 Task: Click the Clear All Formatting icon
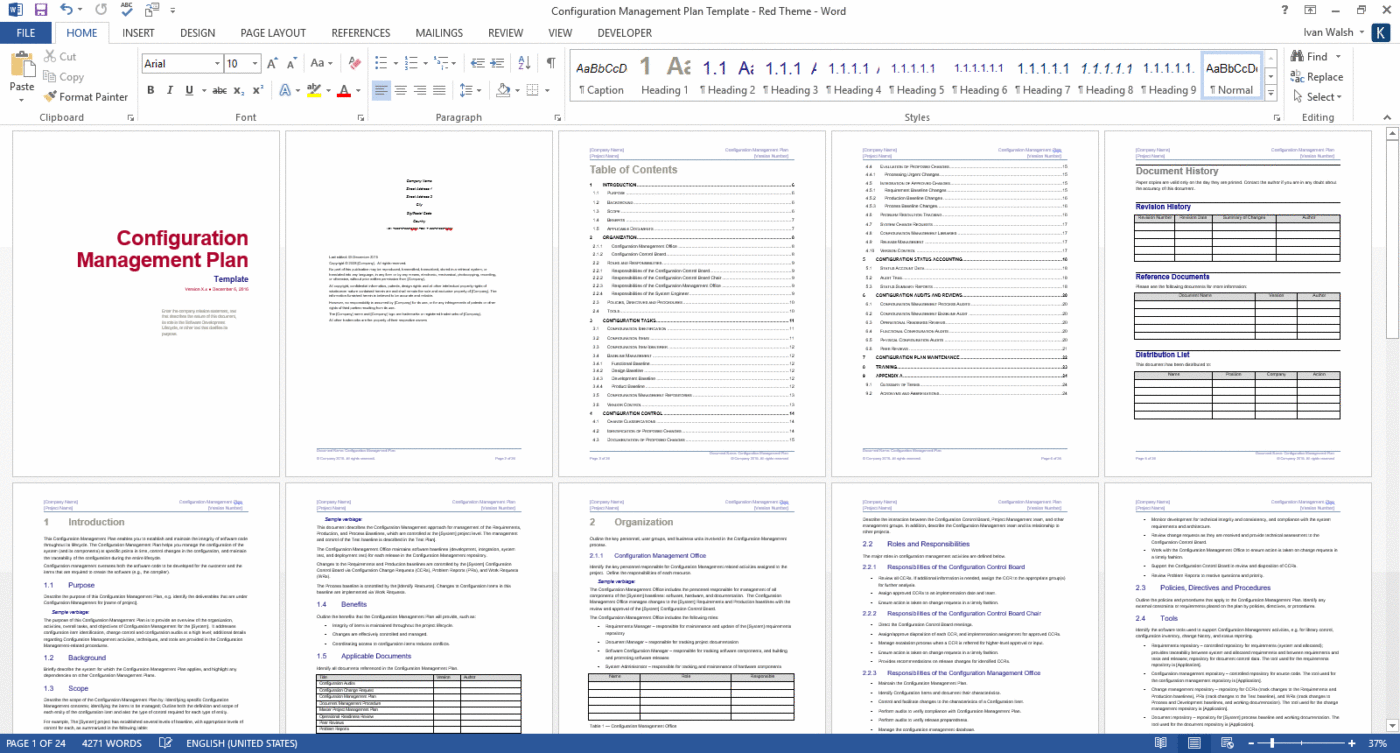[354, 61]
